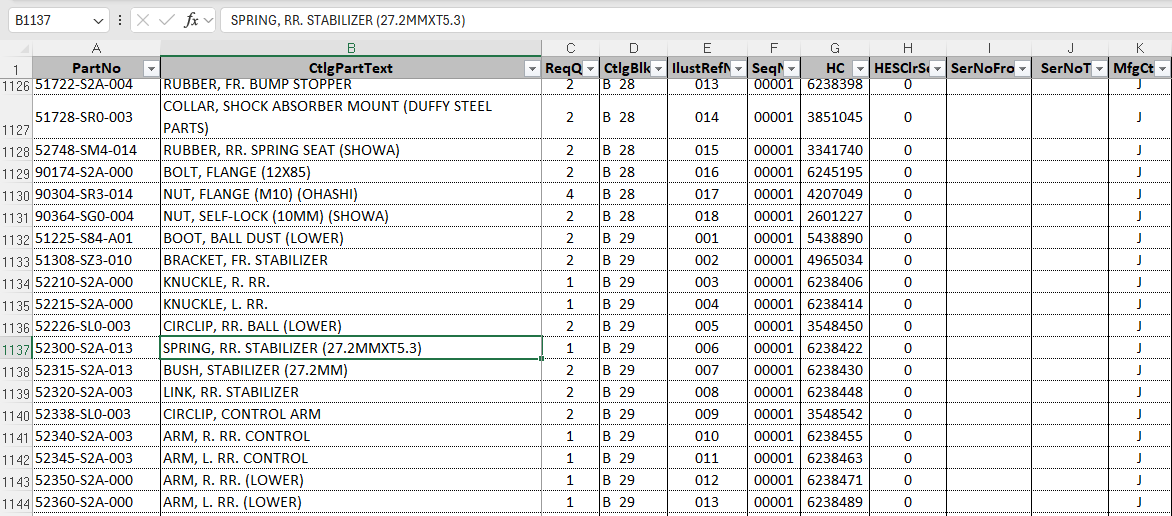Open the HC column filter arrow
This screenshot has width=1172, height=516.
(860, 68)
